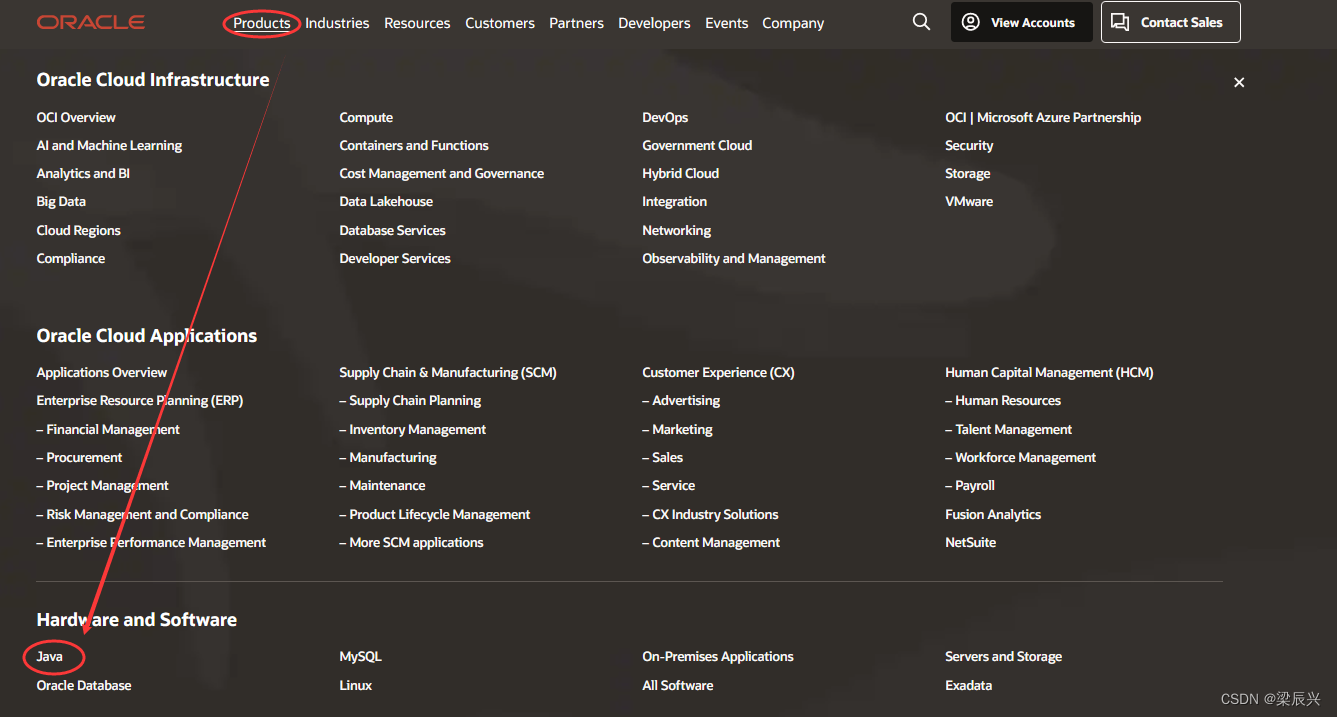Go to Applications Overview
Image resolution: width=1337 pixels, height=717 pixels.
[102, 372]
